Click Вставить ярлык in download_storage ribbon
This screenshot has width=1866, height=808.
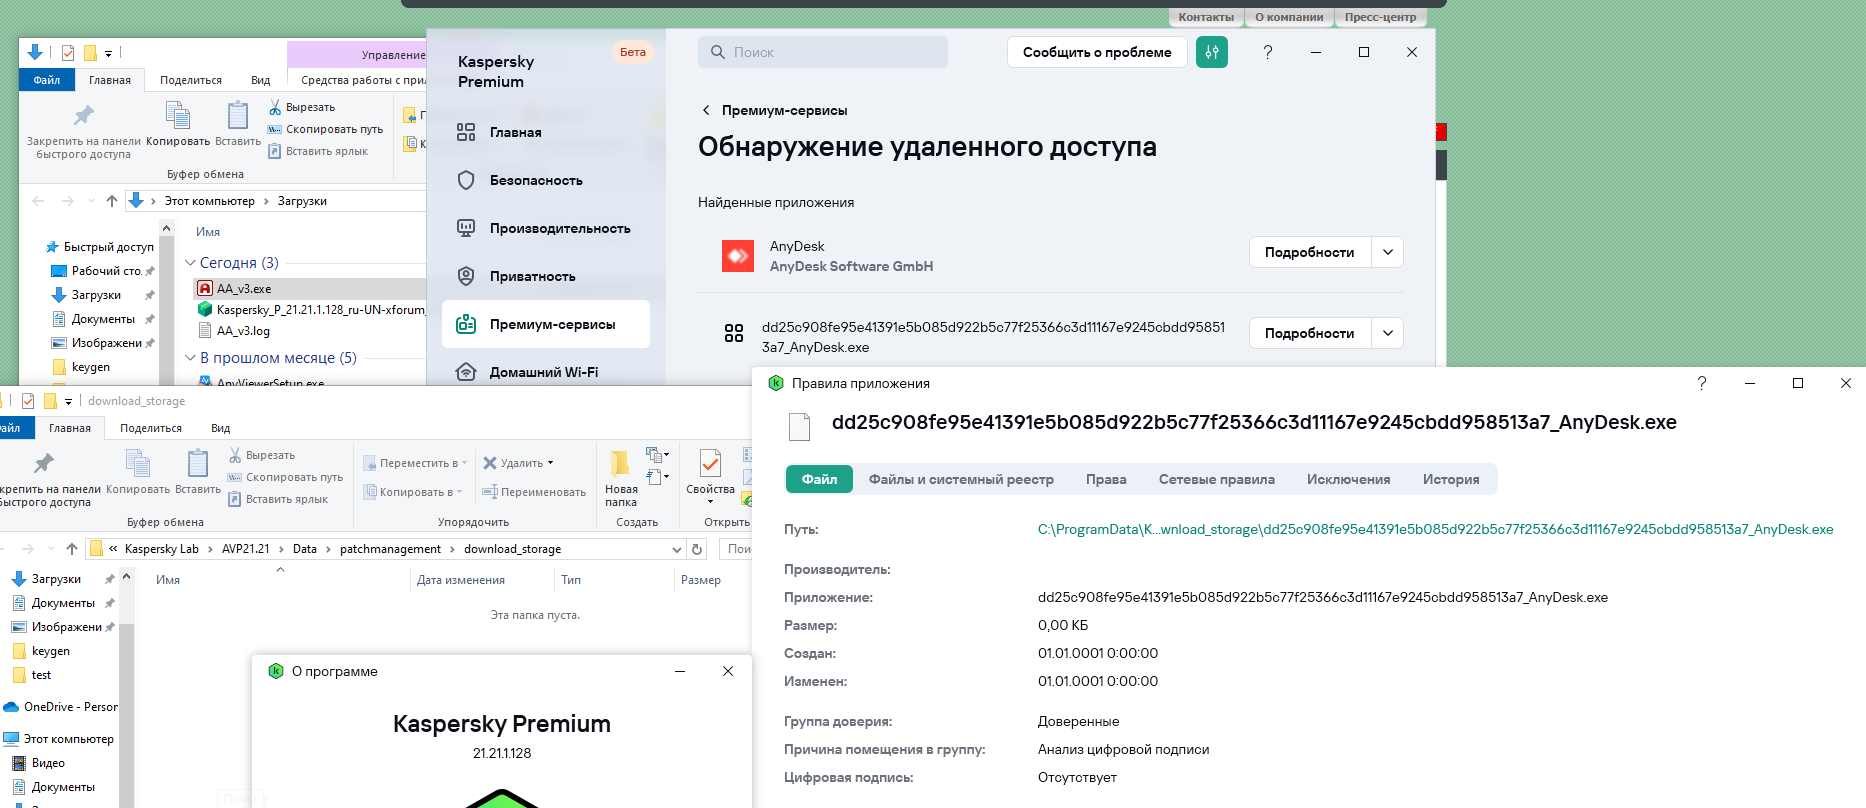pyautogui.click(x=278, y=499)
